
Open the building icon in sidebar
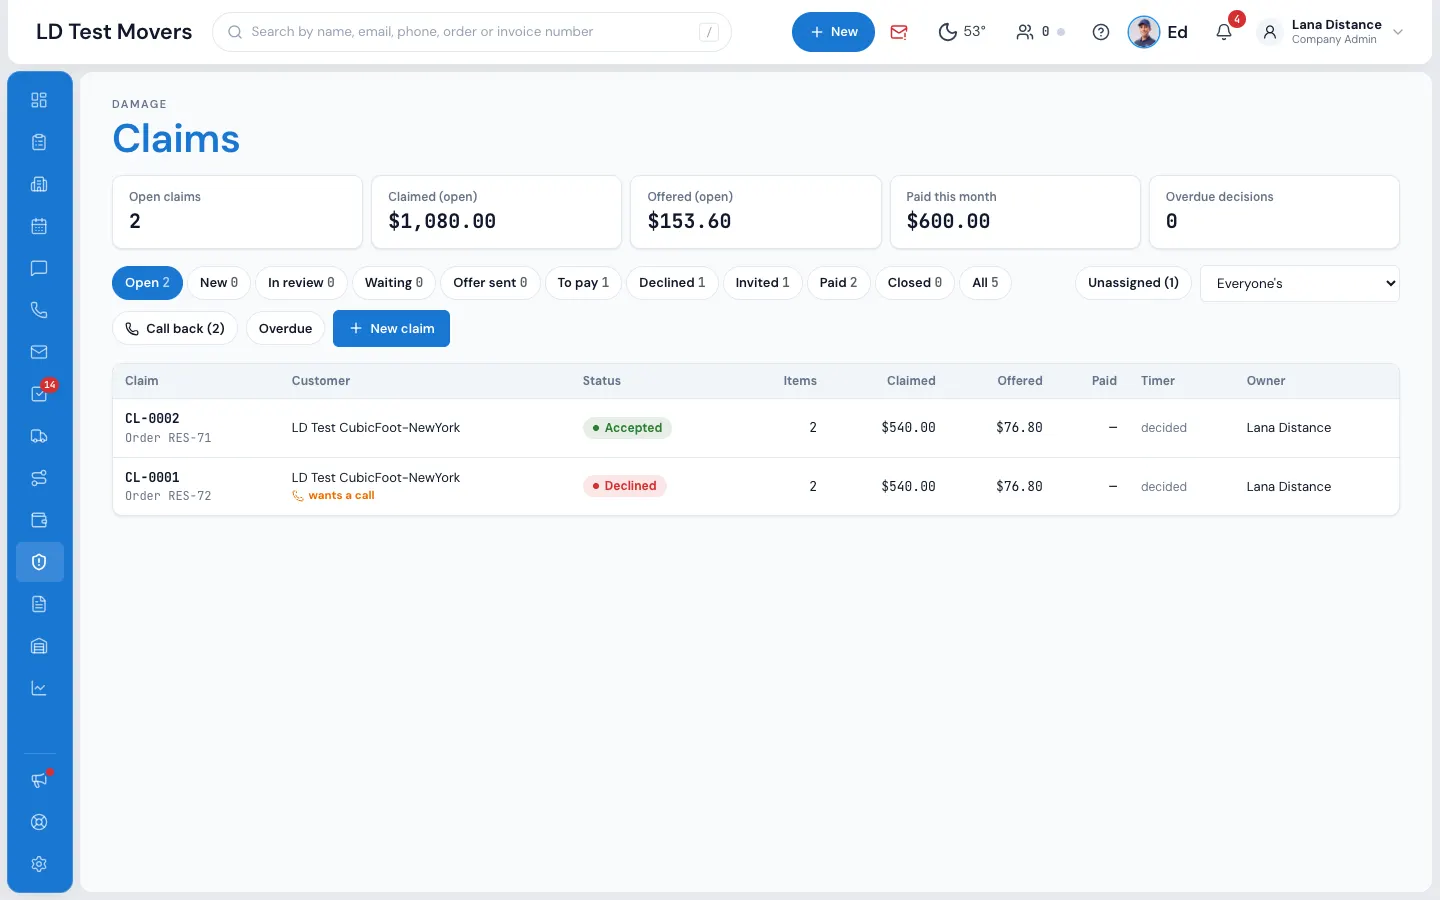(39, 184)
